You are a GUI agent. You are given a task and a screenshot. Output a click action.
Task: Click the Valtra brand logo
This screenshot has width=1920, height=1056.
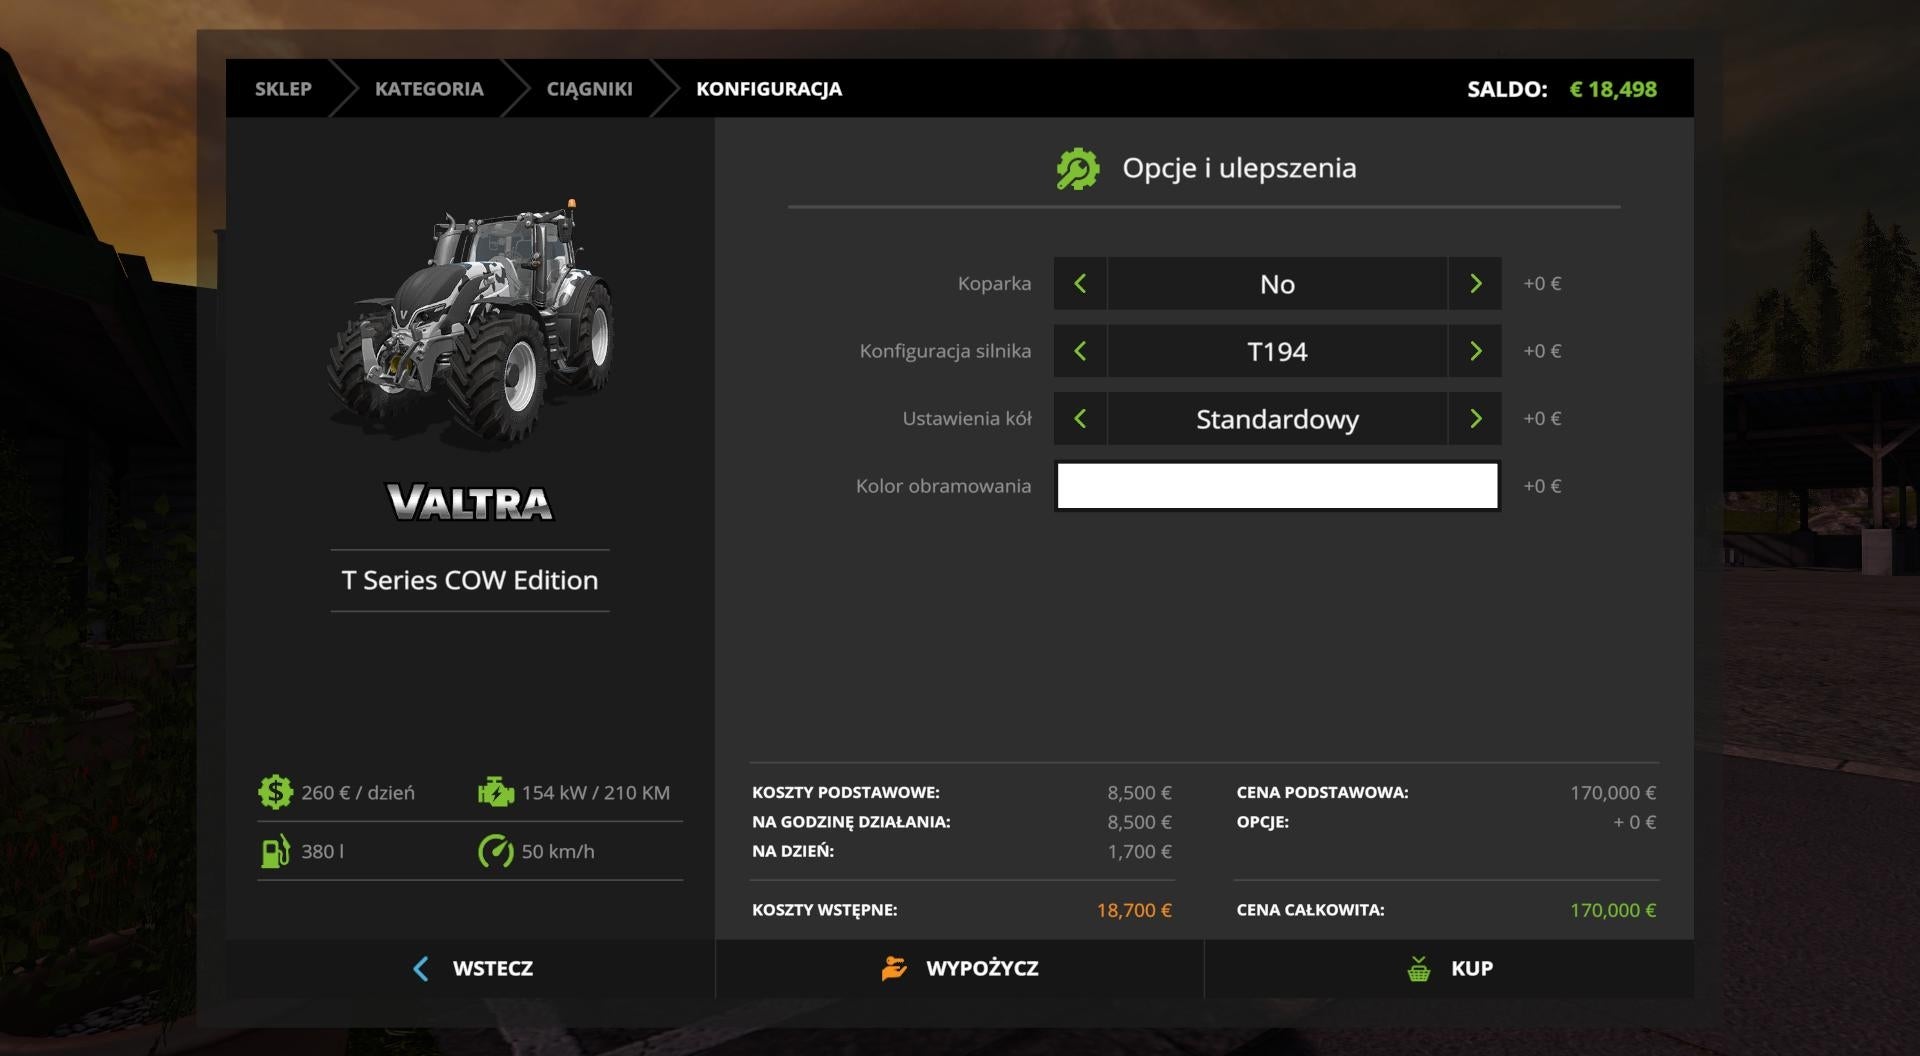point(470,502)
